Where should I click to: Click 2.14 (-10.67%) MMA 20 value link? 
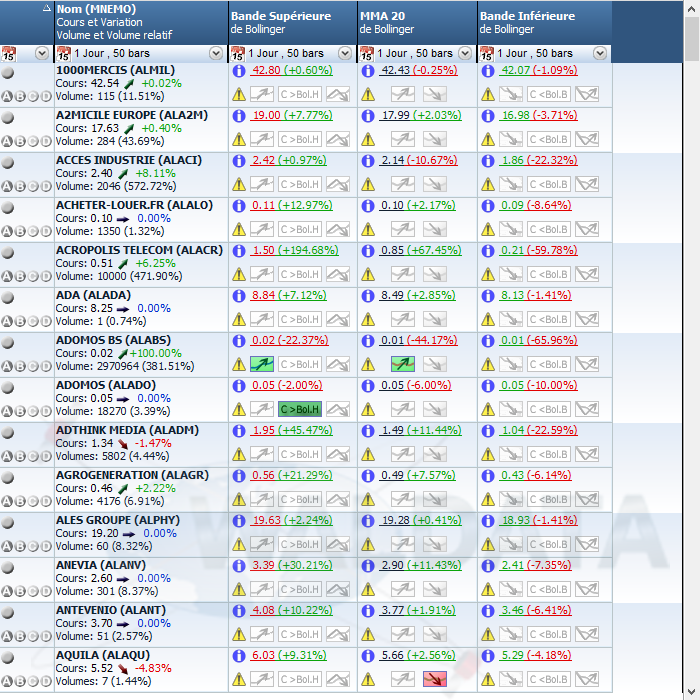click(x=418, y=160)
